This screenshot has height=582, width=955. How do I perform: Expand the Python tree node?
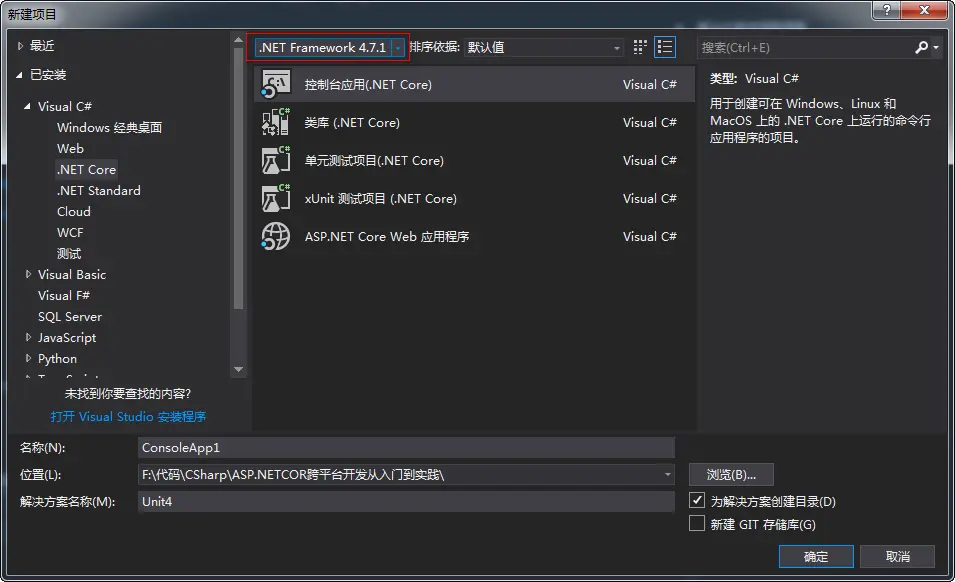click(x=28, y=358)
